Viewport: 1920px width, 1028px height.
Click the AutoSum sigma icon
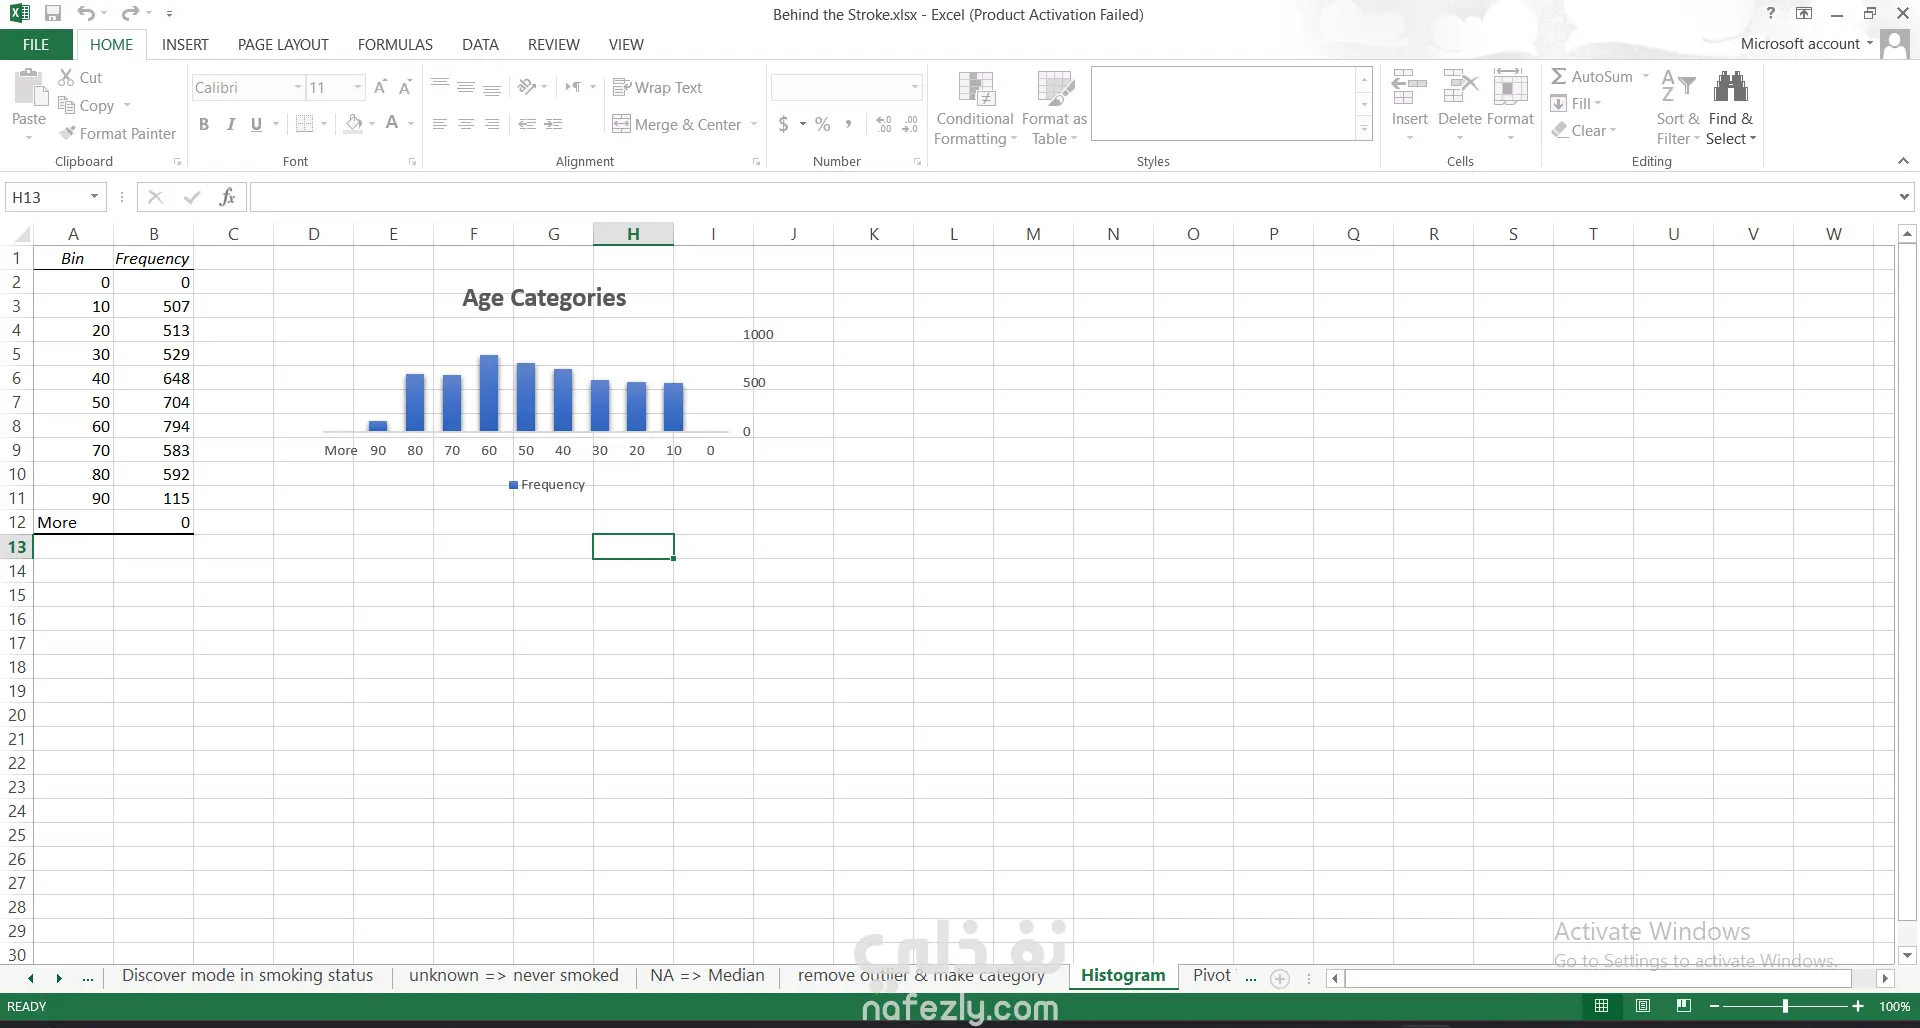click(x=1559, y=76)
